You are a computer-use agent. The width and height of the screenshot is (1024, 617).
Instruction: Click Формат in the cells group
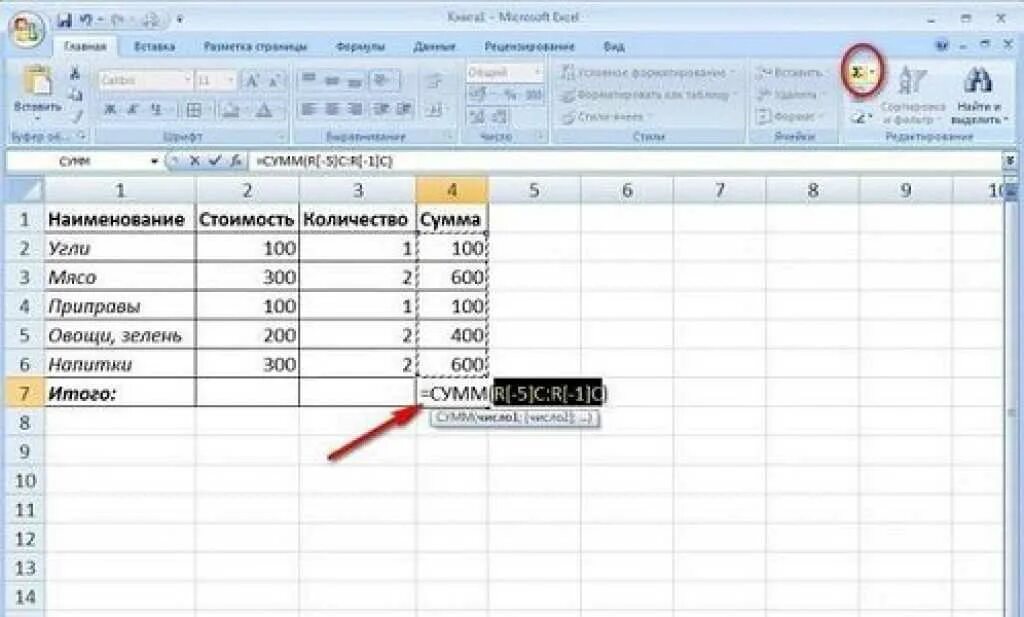pos(786,117)
